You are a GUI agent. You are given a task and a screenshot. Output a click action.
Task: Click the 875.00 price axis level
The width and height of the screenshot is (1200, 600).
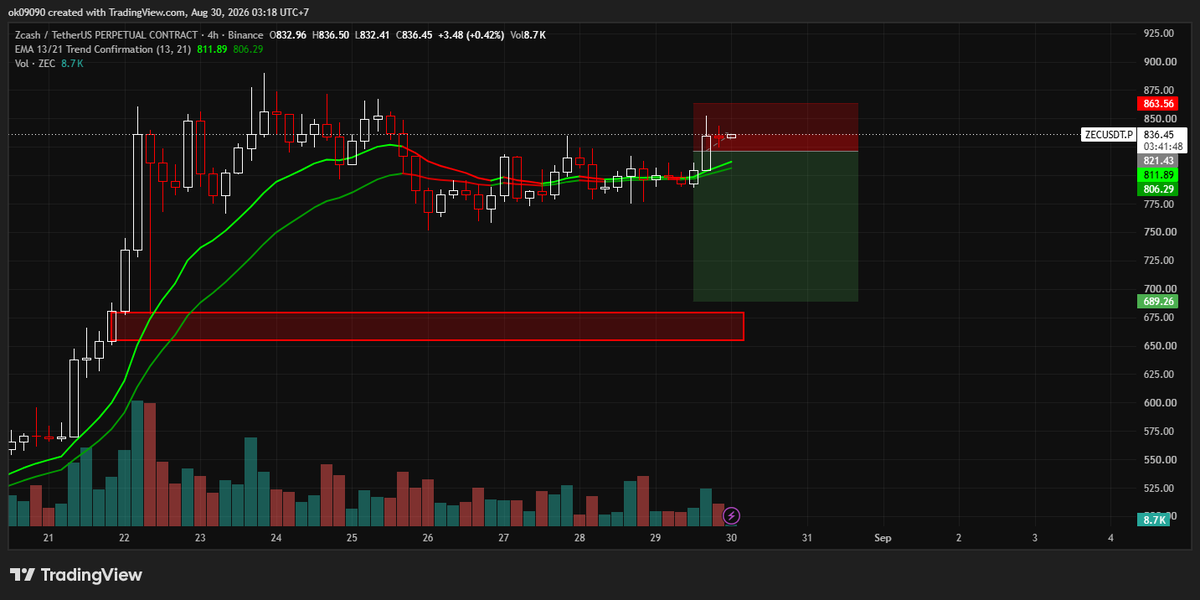(1158, 90)
